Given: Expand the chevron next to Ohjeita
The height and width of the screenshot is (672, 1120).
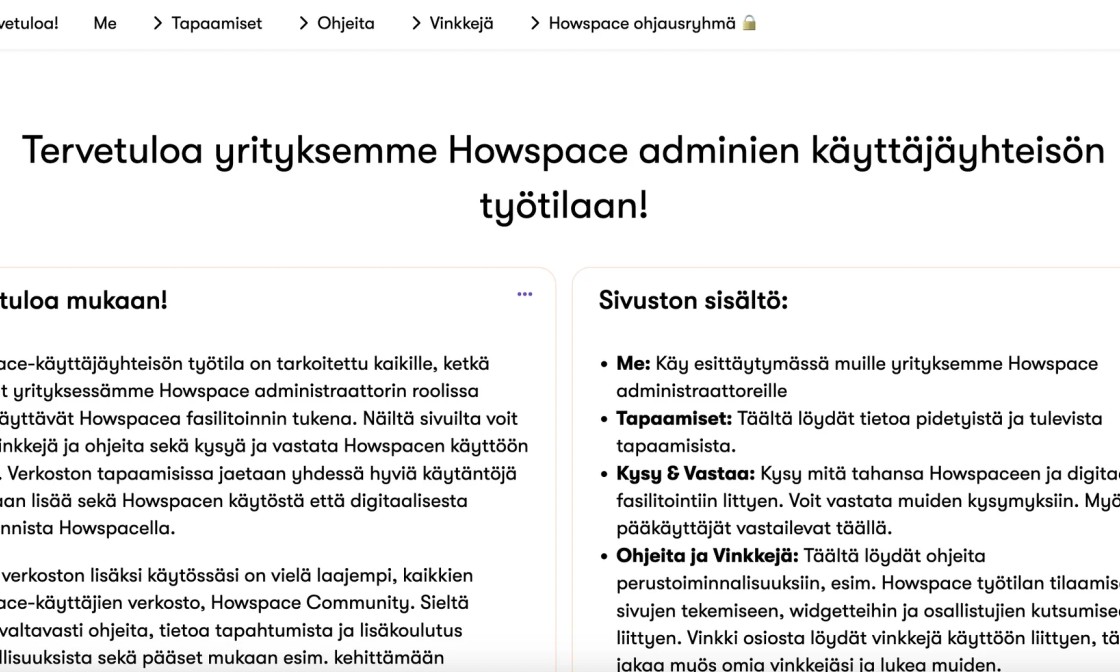Looking at the screenshot, I should click(304, 24).
